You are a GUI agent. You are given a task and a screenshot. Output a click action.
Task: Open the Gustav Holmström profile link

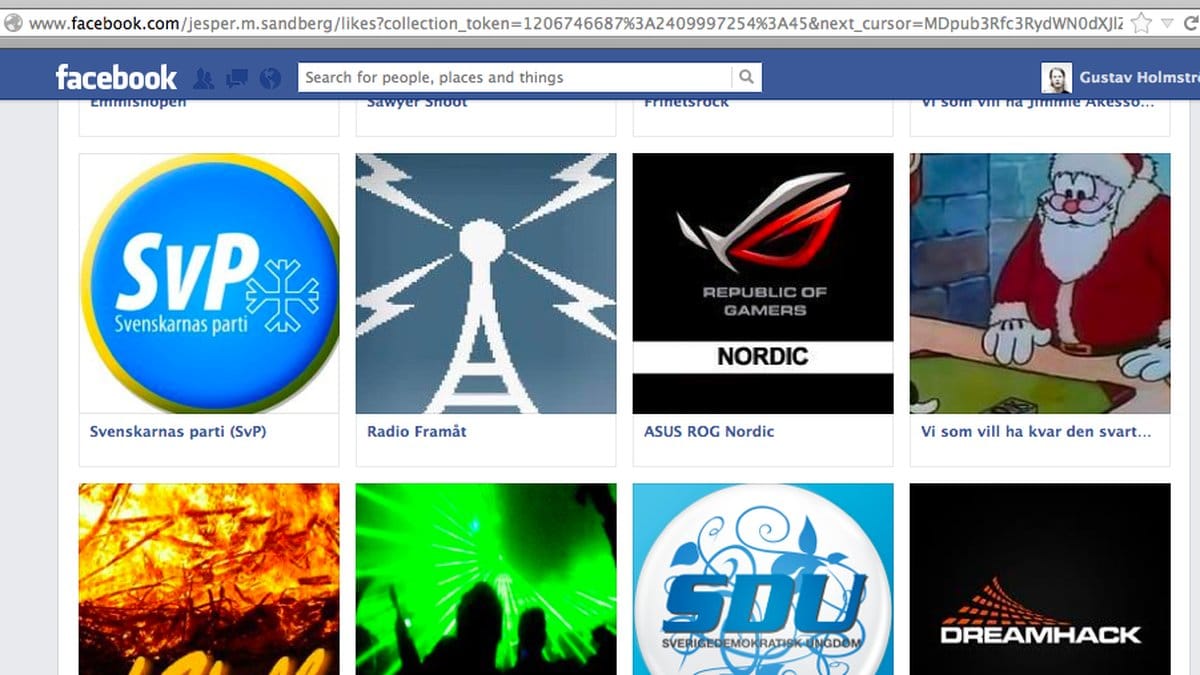click(x=1138, y=77)
